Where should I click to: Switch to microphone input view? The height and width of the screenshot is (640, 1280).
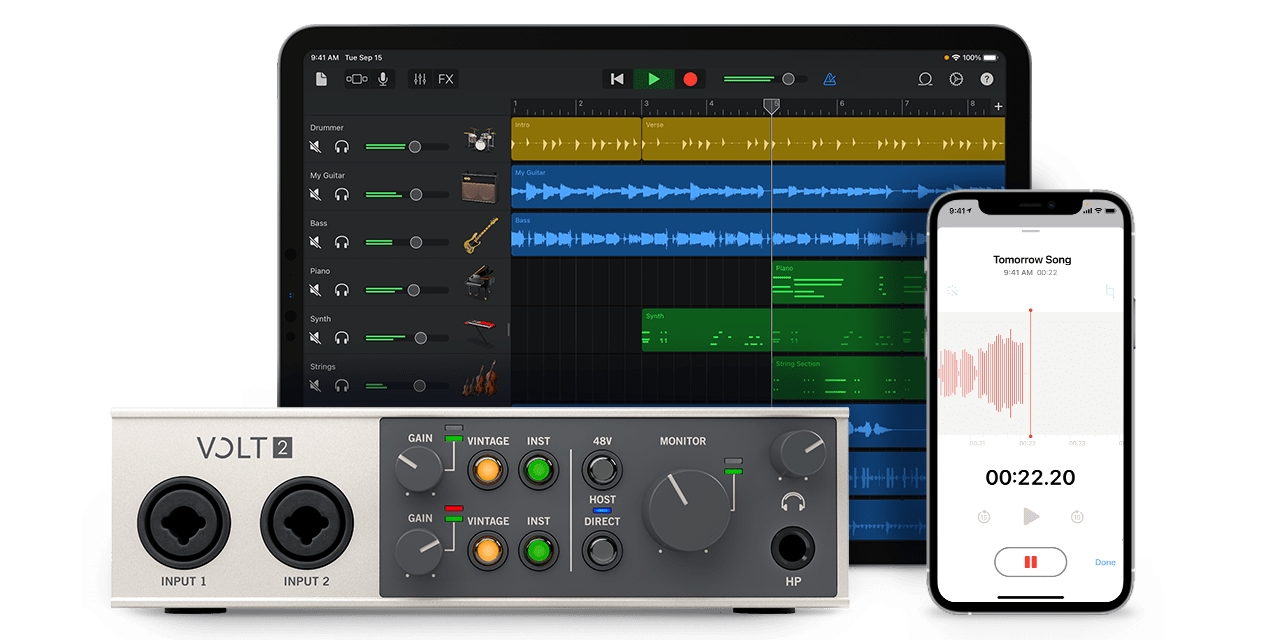[x=383, y=79]
